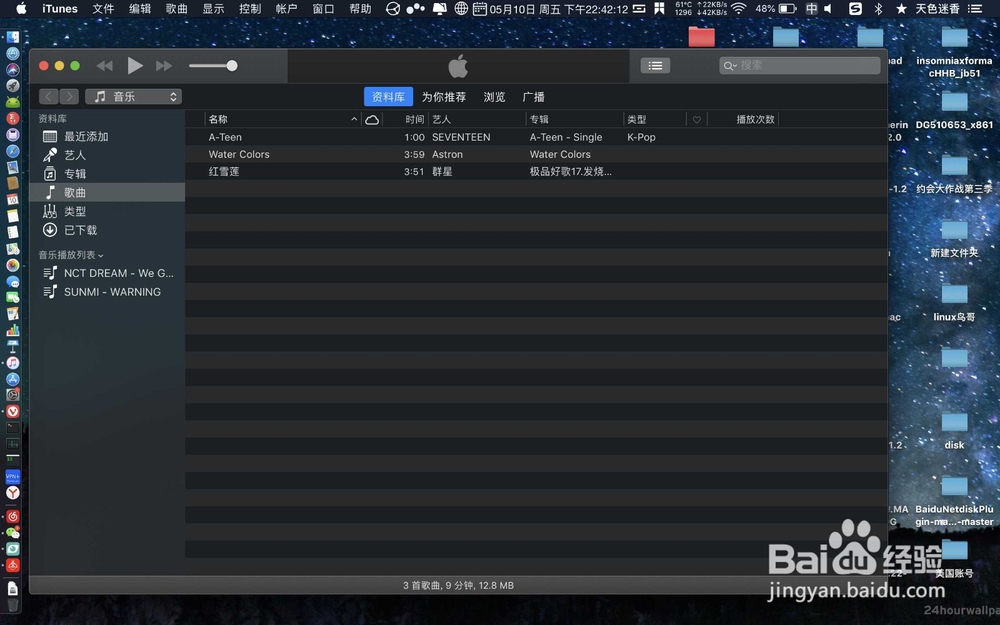Open the notification center list icon
The image size is (1000, 625).
point(974,9)
